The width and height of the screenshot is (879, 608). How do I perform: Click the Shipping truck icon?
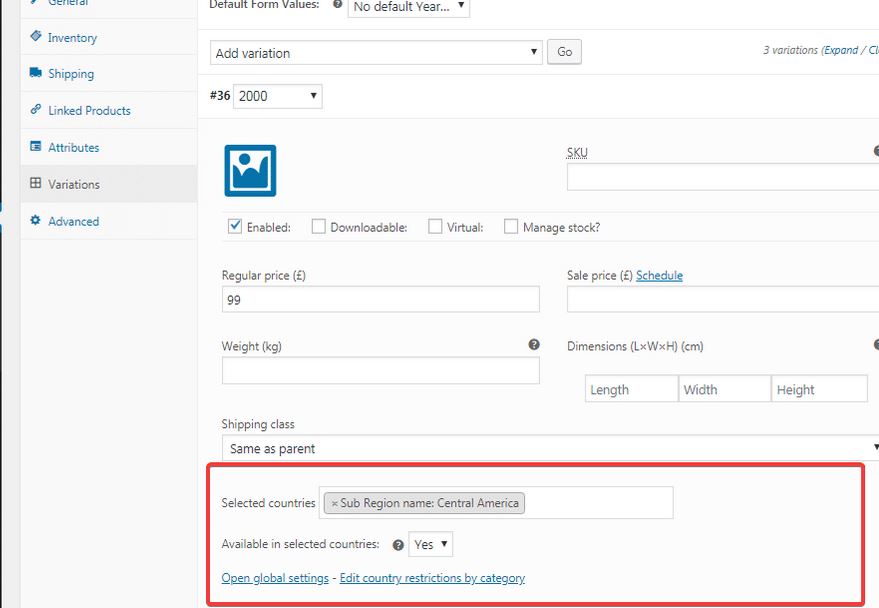(x=36, y=73)
